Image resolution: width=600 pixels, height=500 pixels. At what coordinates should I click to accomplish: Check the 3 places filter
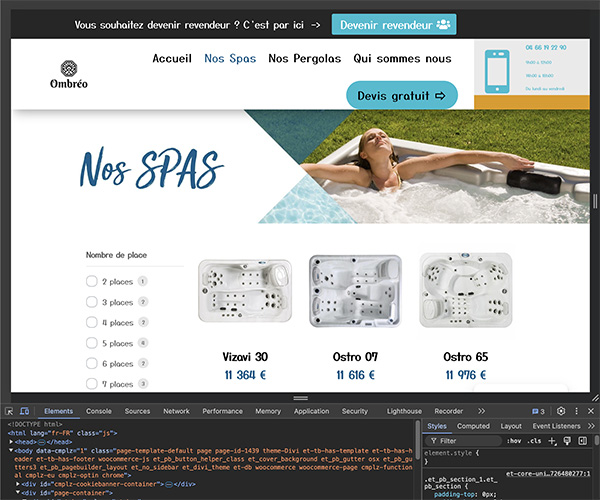(x=92, y=302)
